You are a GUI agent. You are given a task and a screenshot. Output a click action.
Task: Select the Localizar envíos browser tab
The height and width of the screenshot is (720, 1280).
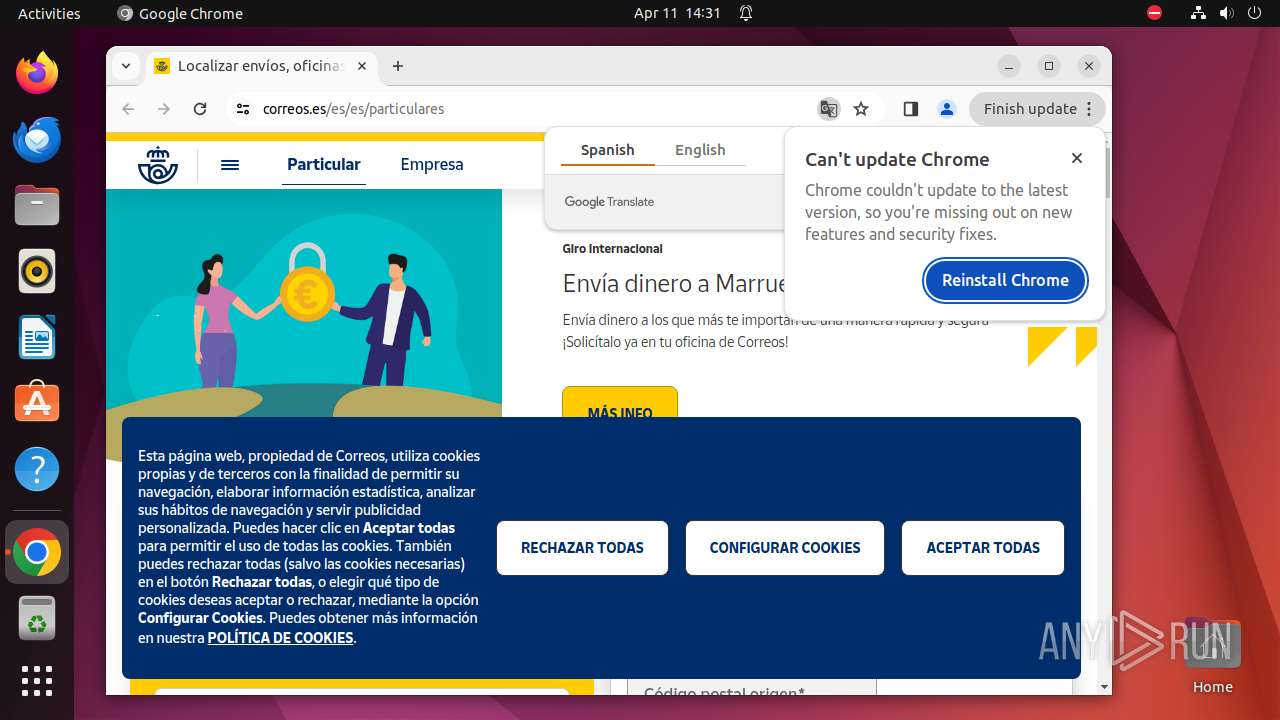pos(260,66)
